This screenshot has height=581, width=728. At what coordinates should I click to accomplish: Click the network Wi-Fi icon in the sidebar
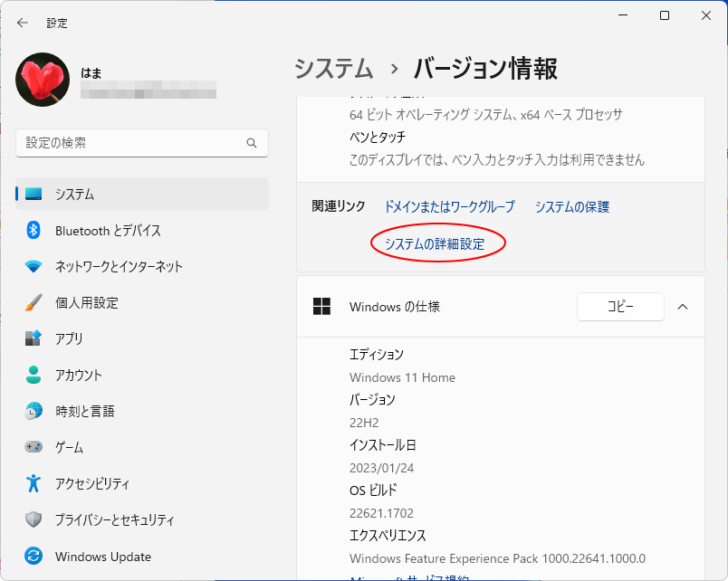click(x=33, y=267)
